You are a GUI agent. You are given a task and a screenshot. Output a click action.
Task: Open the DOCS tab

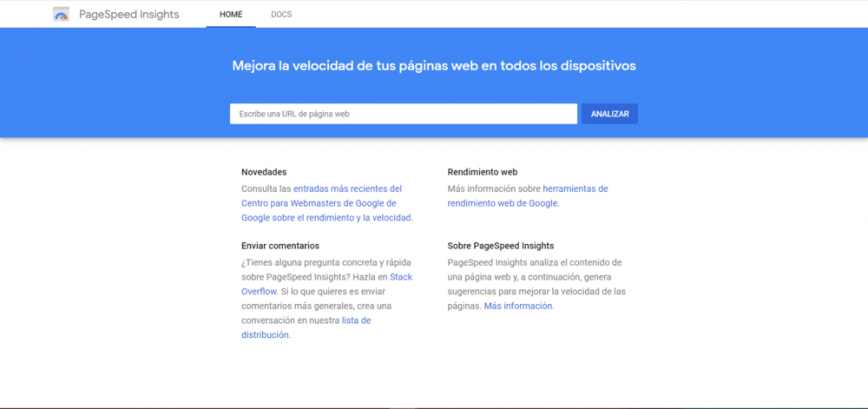[x=281, y=15]
